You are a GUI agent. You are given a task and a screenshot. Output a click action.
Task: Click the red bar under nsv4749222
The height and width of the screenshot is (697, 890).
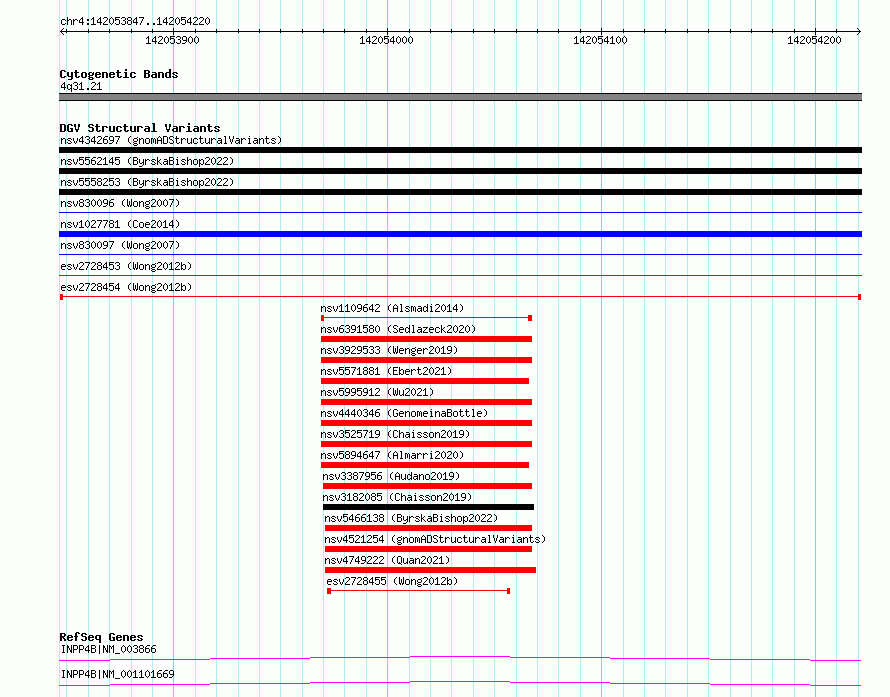pos(430,570)
